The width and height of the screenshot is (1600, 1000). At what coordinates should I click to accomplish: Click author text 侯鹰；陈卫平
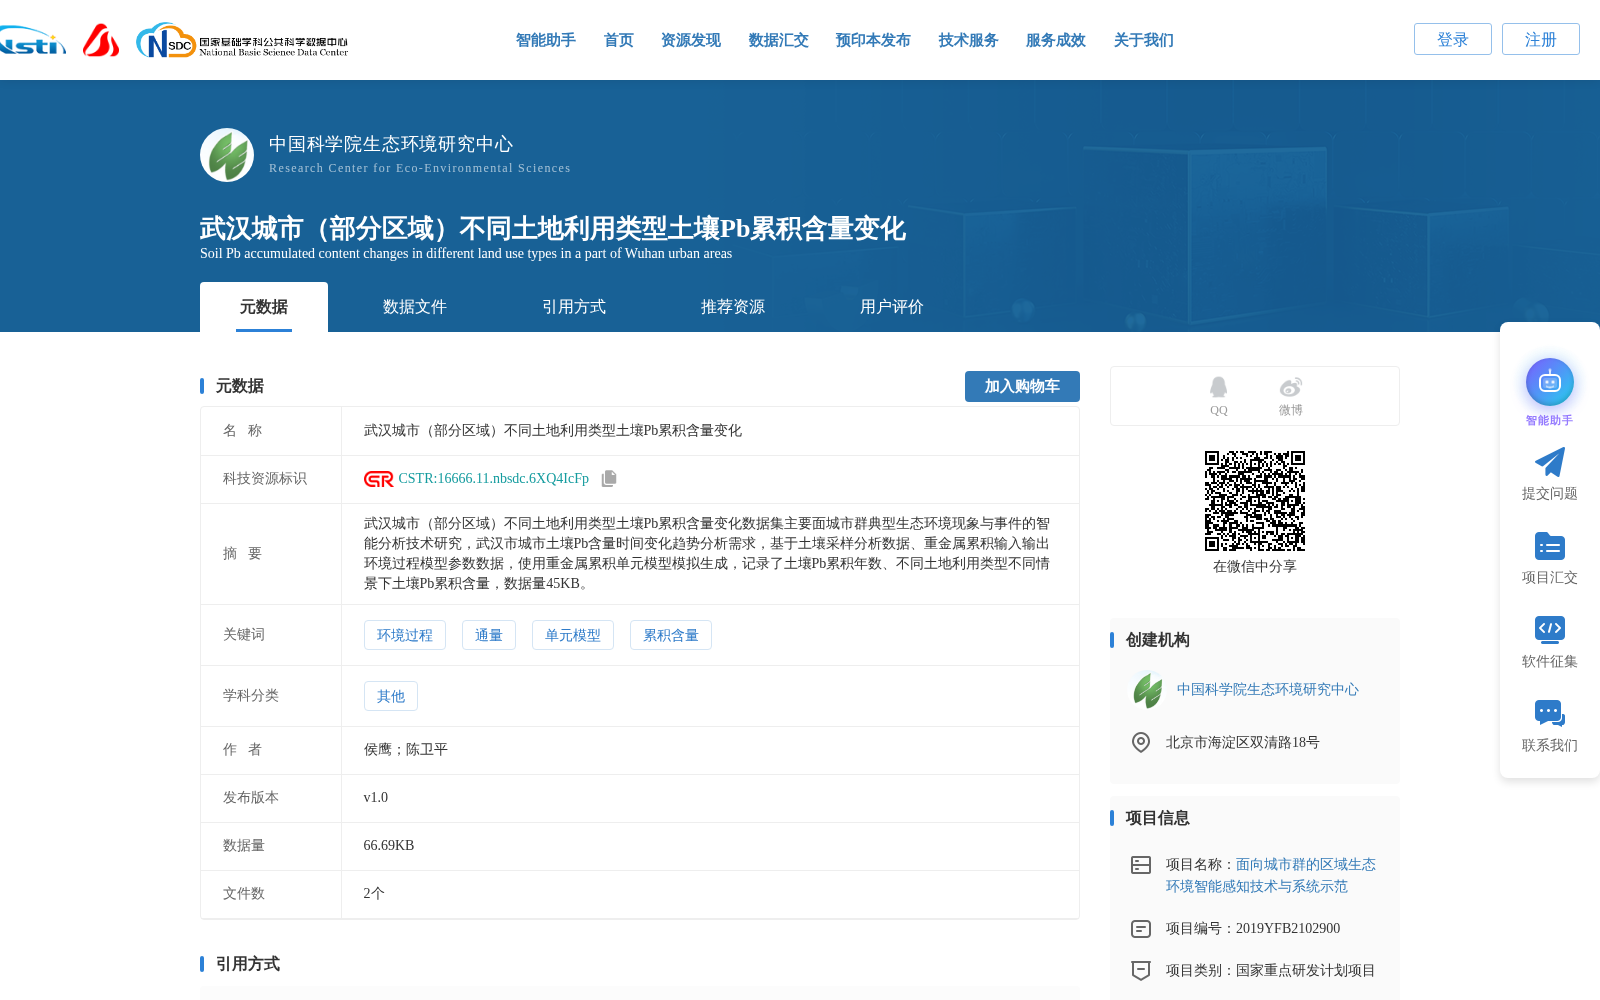[406, 750]
